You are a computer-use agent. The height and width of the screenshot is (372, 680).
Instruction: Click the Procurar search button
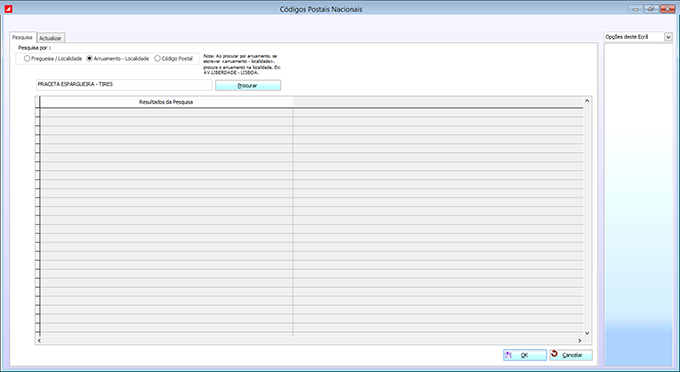tap(248, 85)
